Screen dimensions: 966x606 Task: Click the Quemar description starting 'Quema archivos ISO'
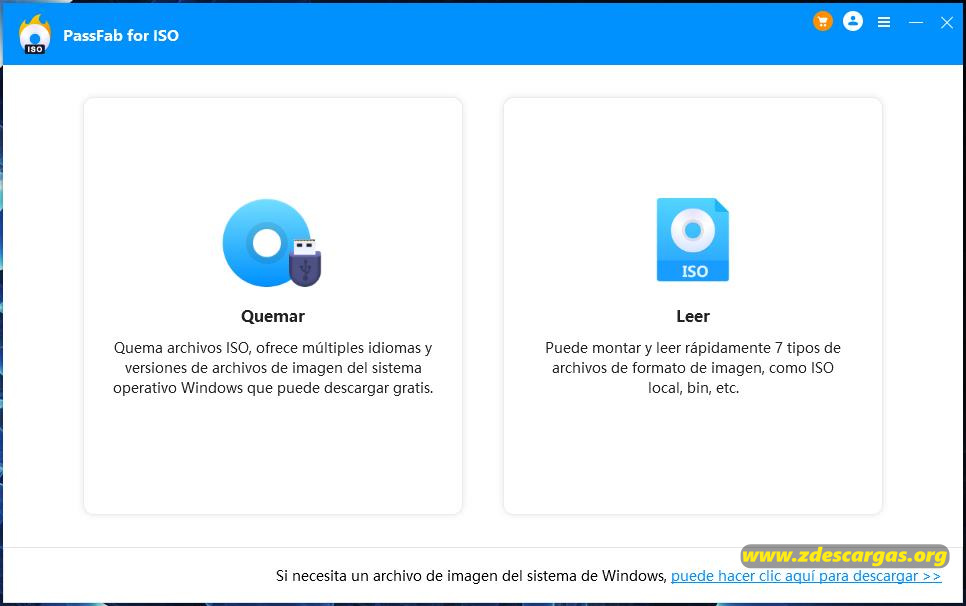click(x=273, y=368)
